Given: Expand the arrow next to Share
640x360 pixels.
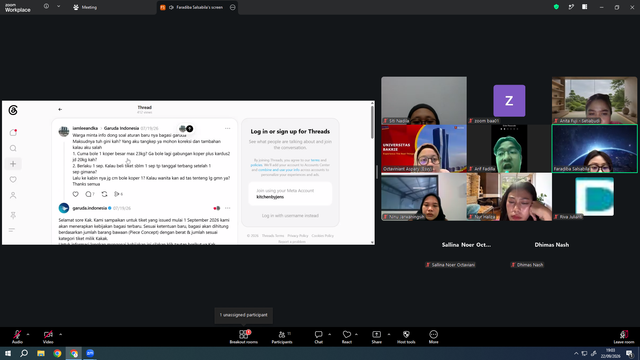Looking at the screenshot, I should 389,334.
